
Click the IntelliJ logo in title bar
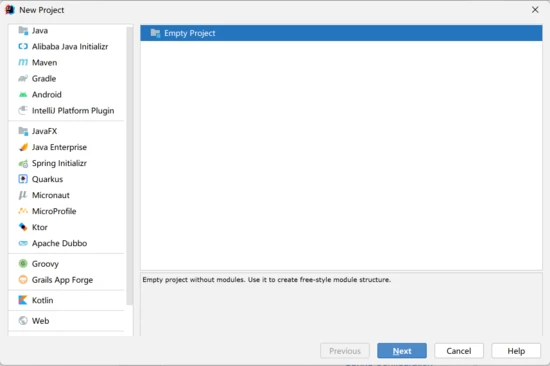(9, 10)
